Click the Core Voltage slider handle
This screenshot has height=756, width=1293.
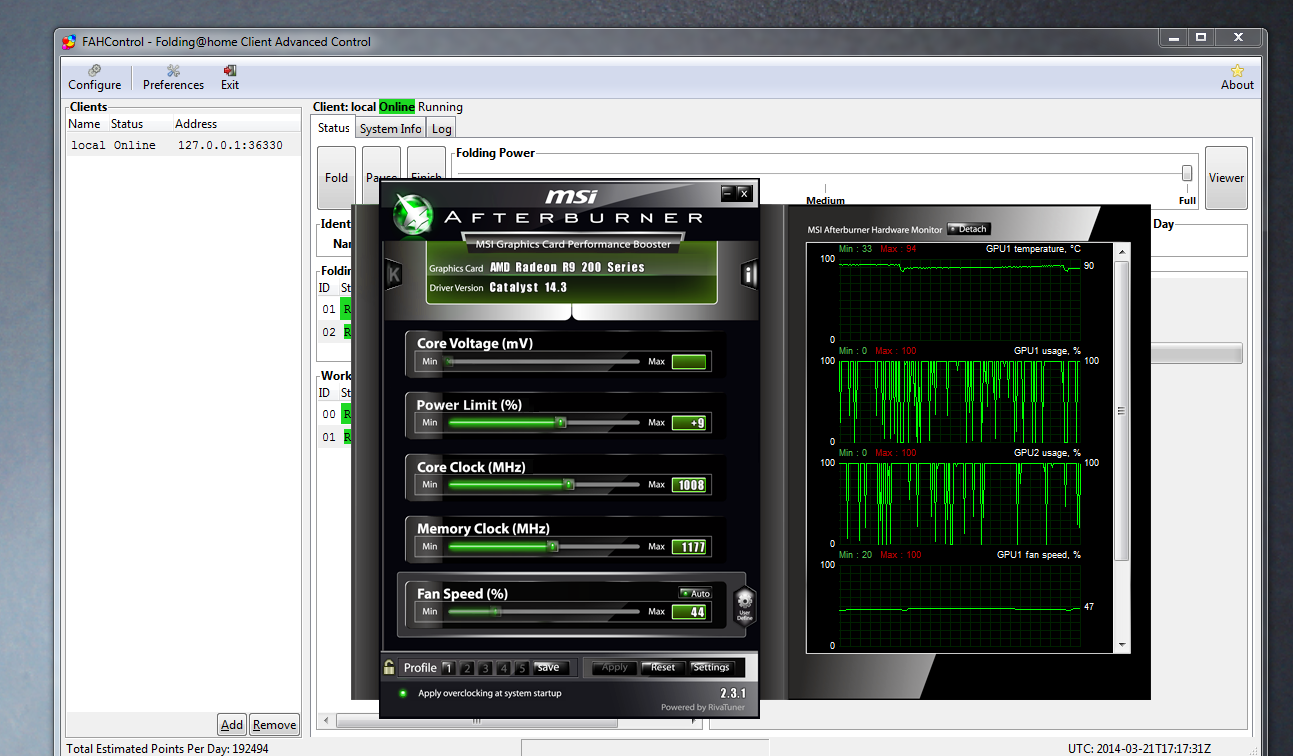click(450, 361)
